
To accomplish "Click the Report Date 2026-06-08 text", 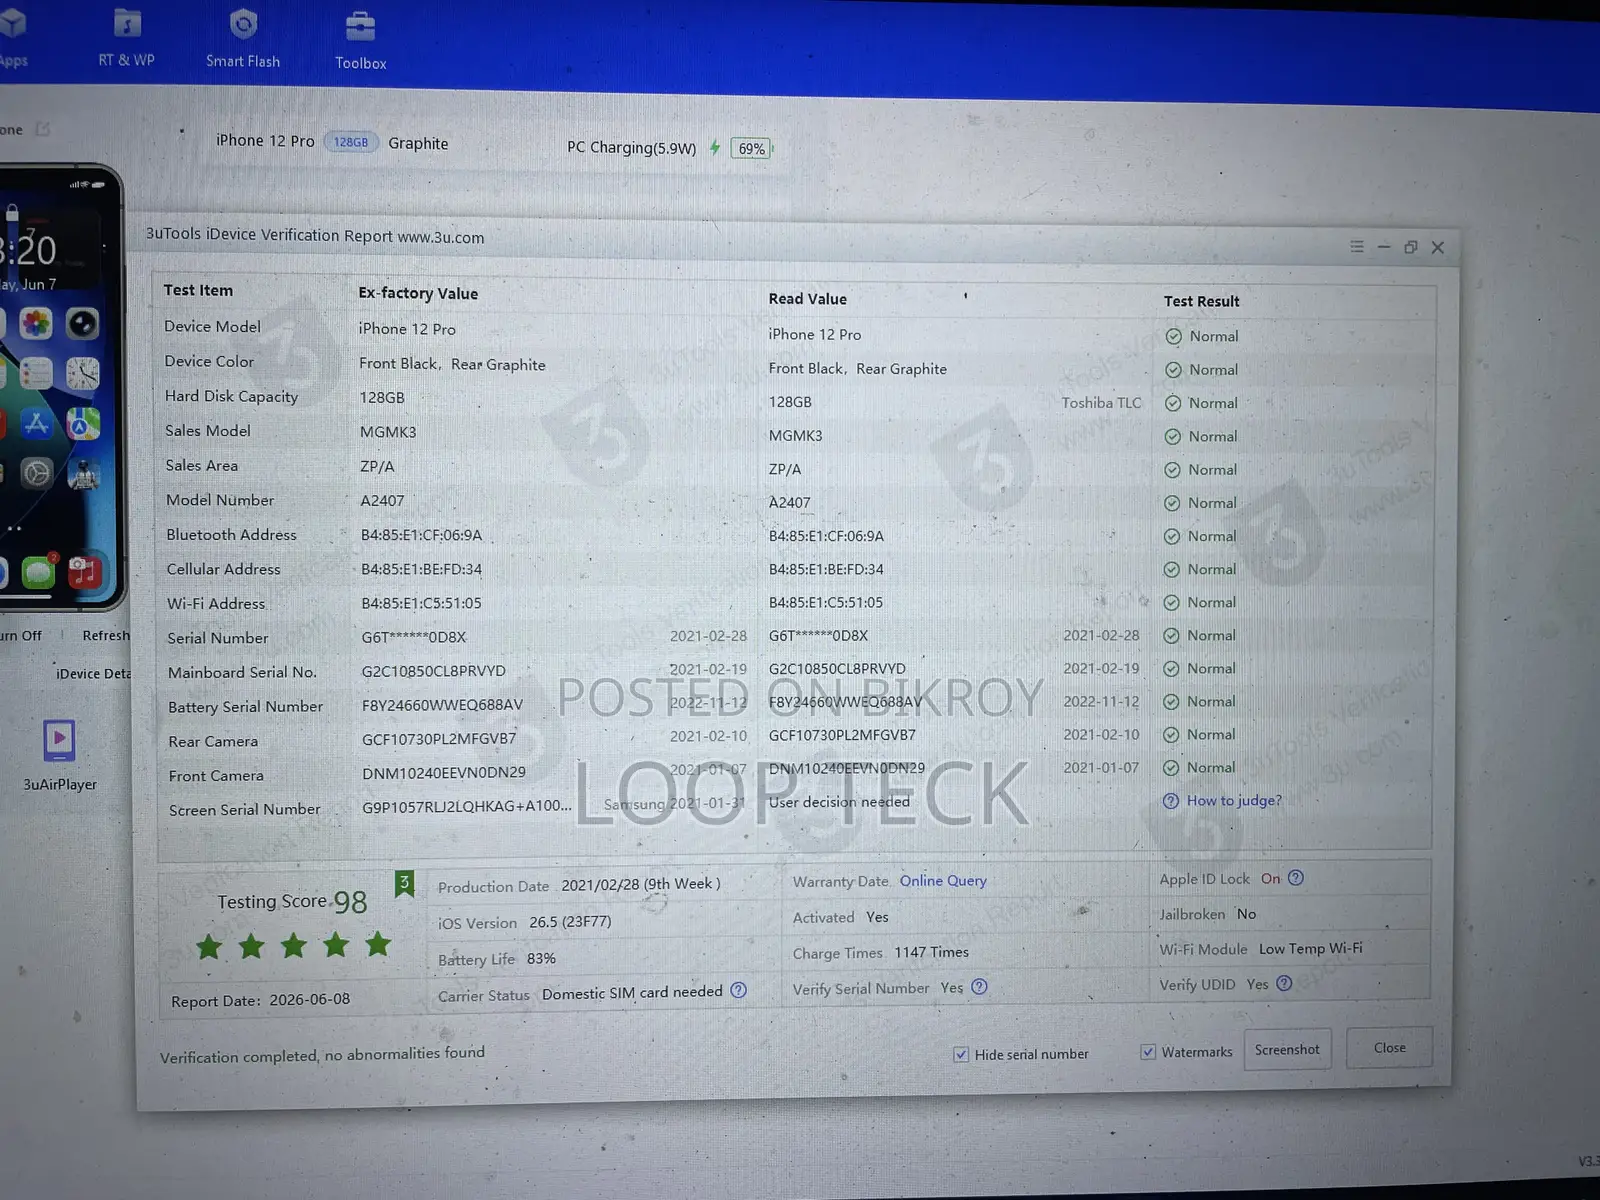I will 260,1000.
